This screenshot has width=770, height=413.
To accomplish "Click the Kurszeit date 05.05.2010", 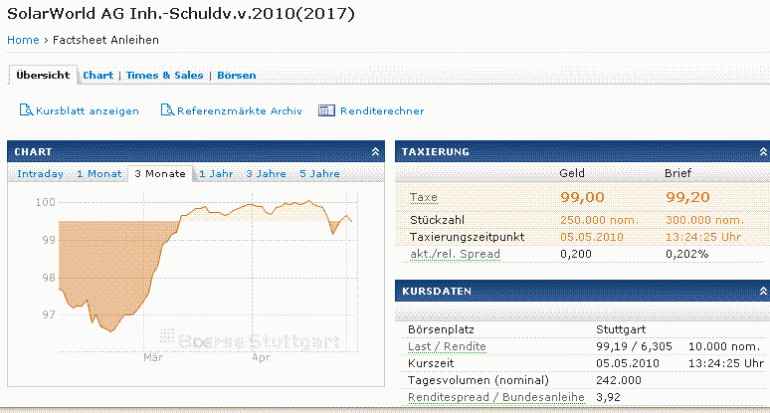I will 628,363.
